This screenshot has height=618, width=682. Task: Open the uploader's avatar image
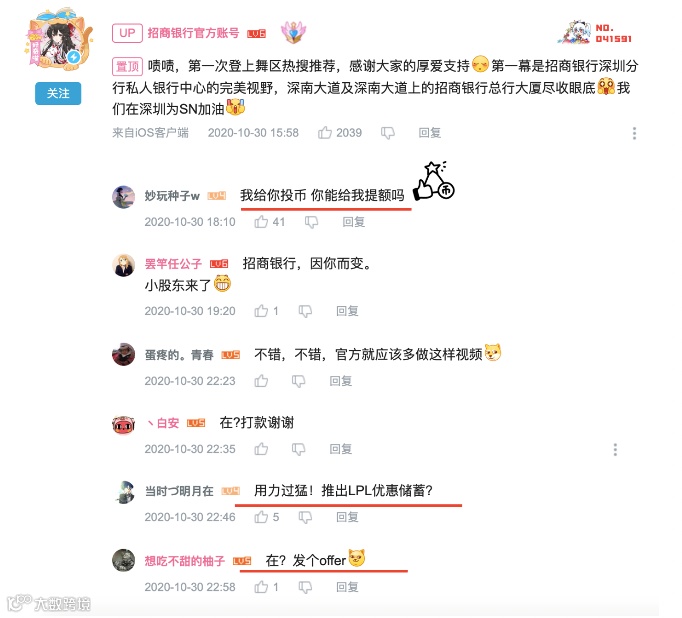[x=58, y=38]
